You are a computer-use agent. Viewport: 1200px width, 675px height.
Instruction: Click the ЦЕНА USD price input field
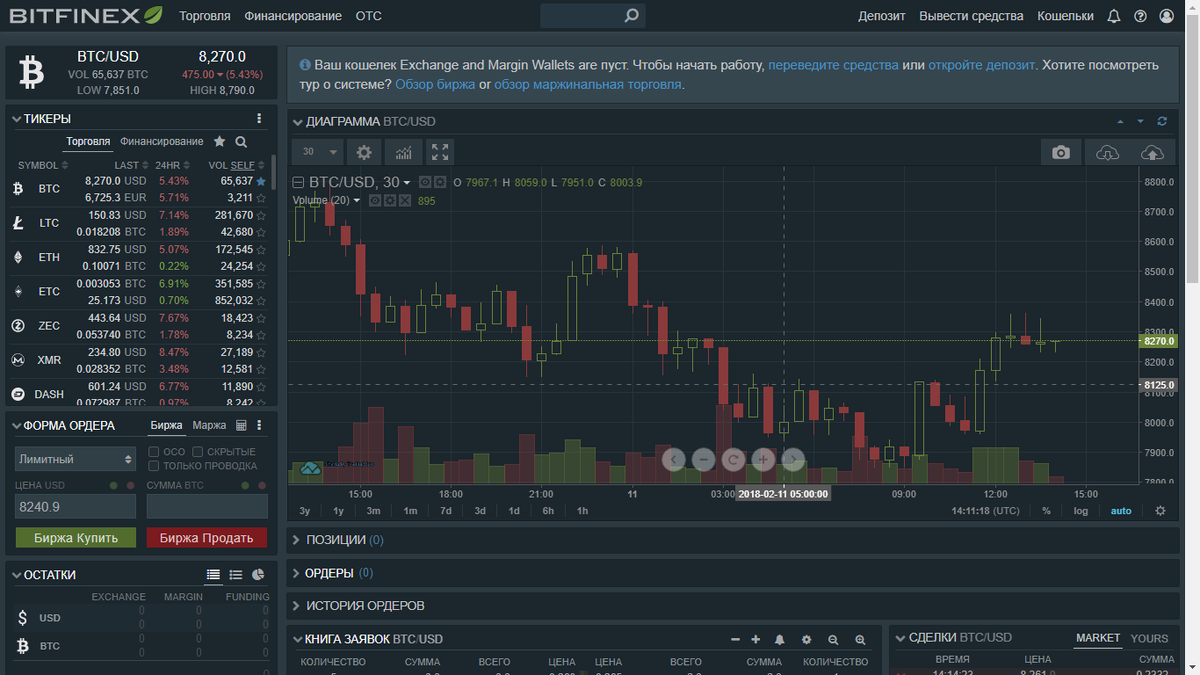[x=75, y=507]
